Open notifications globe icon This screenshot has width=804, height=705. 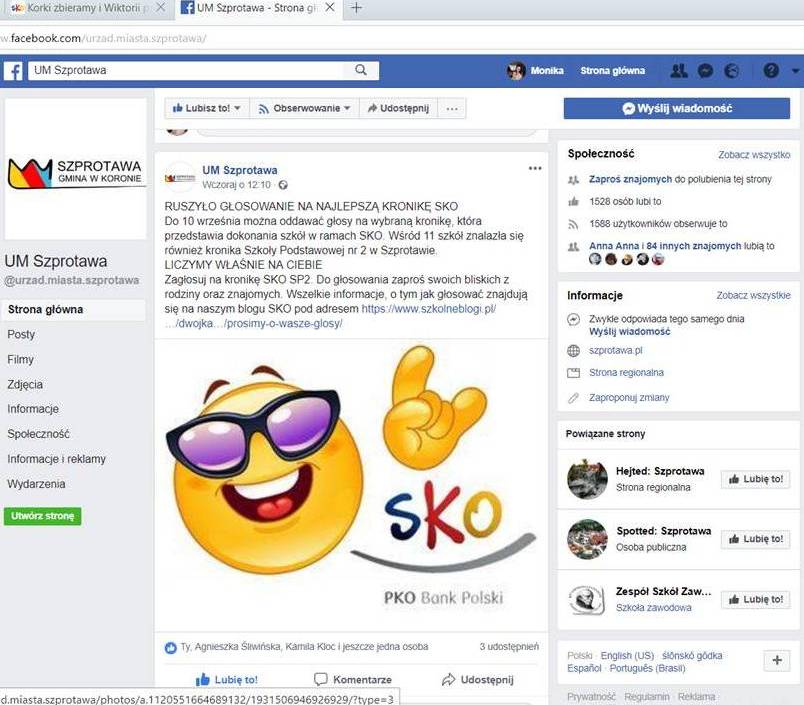[732, 70]
